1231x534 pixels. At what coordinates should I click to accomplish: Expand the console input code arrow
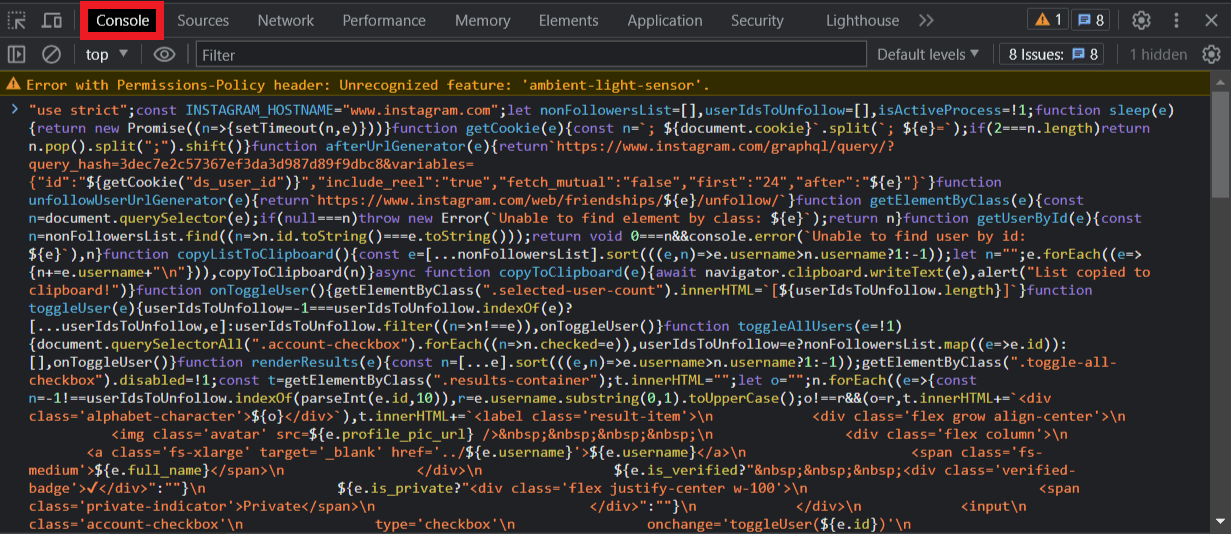[14, 109]
